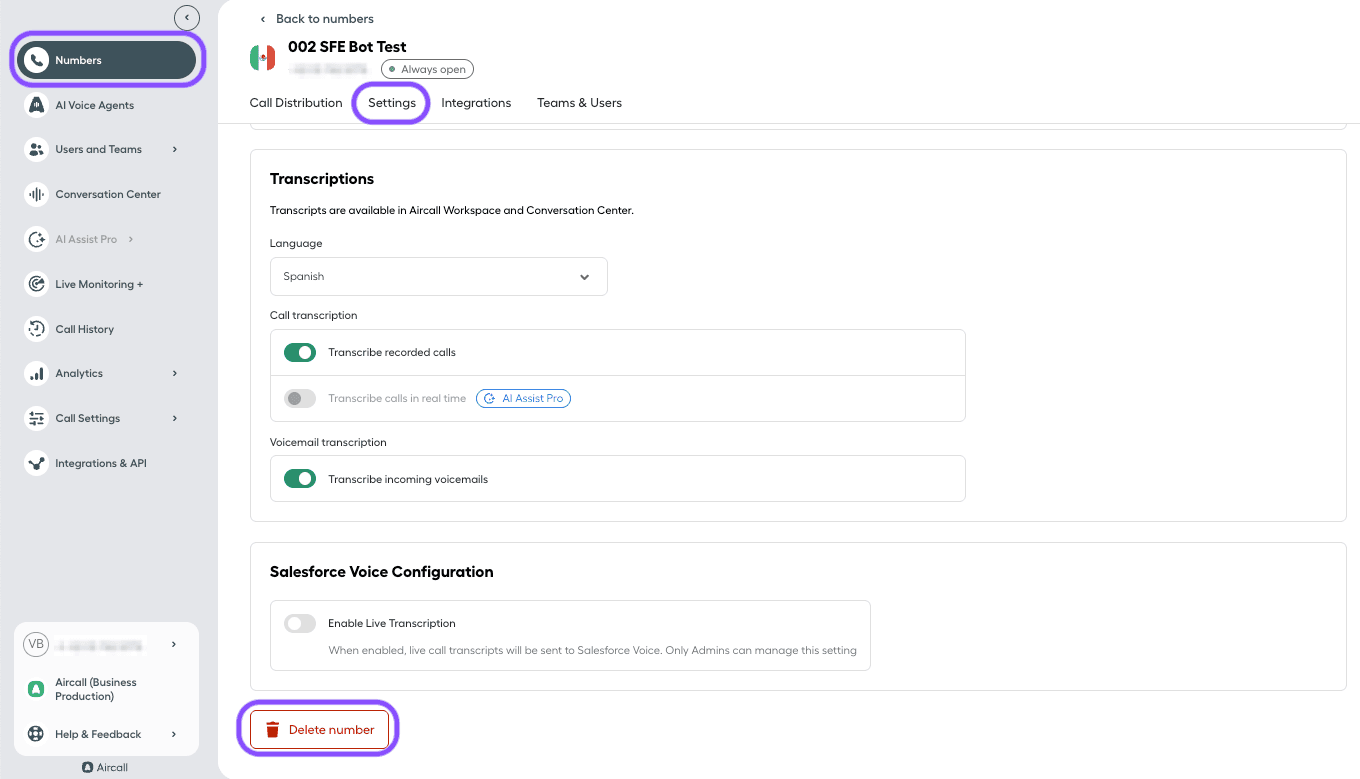Switch to the Call Distribution tab

(296, 102)
